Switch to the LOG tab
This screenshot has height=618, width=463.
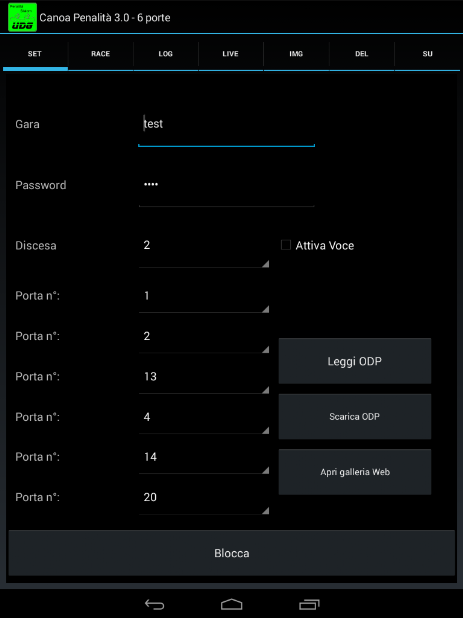click(x=165, y=54)
